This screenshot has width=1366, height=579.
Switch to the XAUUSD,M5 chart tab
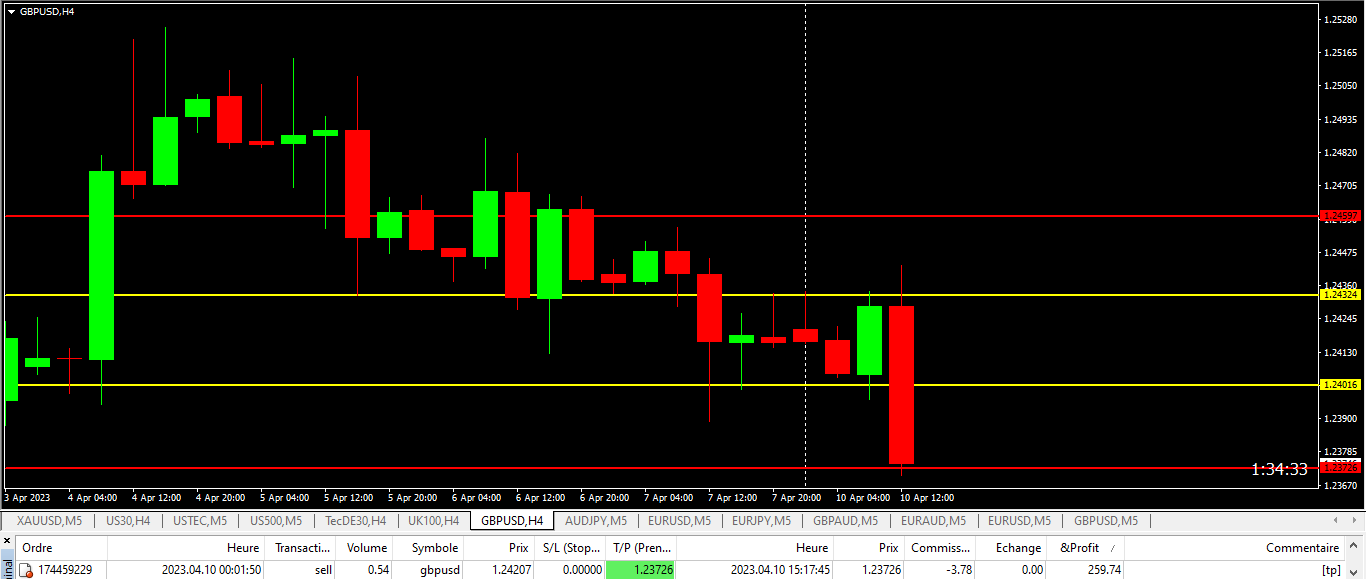[x=50, y=521]
